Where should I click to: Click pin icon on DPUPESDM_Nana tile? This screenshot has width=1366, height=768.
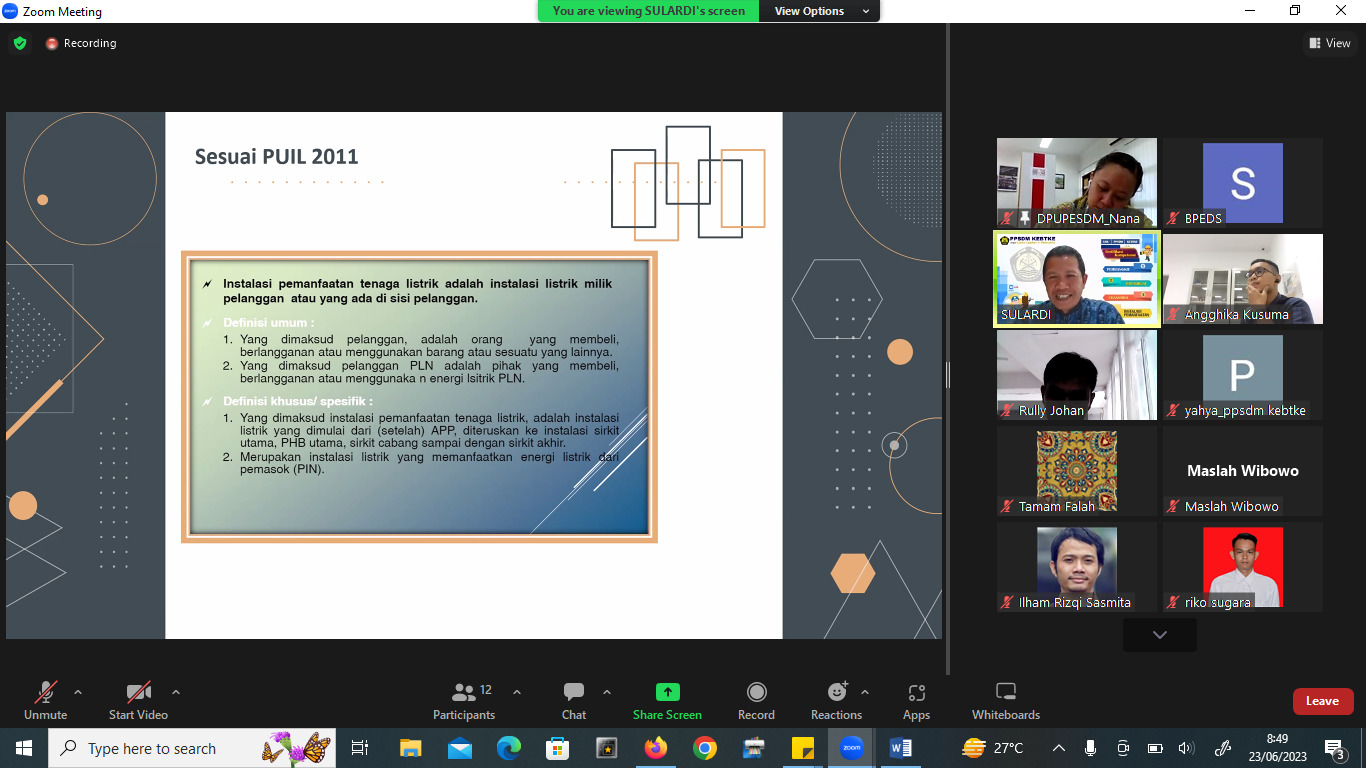1025,218
